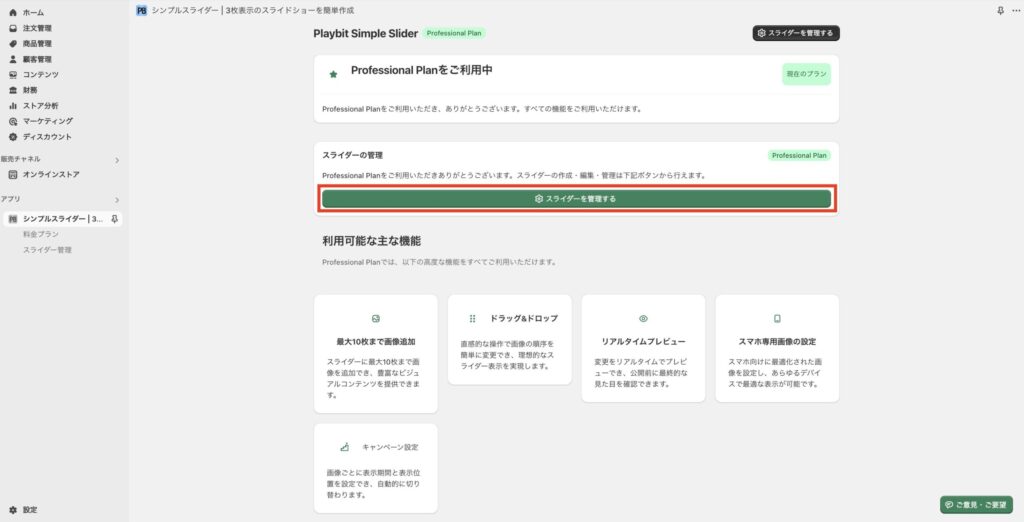Click the ドラッグ&ドロップ card title

click(524, 318)
